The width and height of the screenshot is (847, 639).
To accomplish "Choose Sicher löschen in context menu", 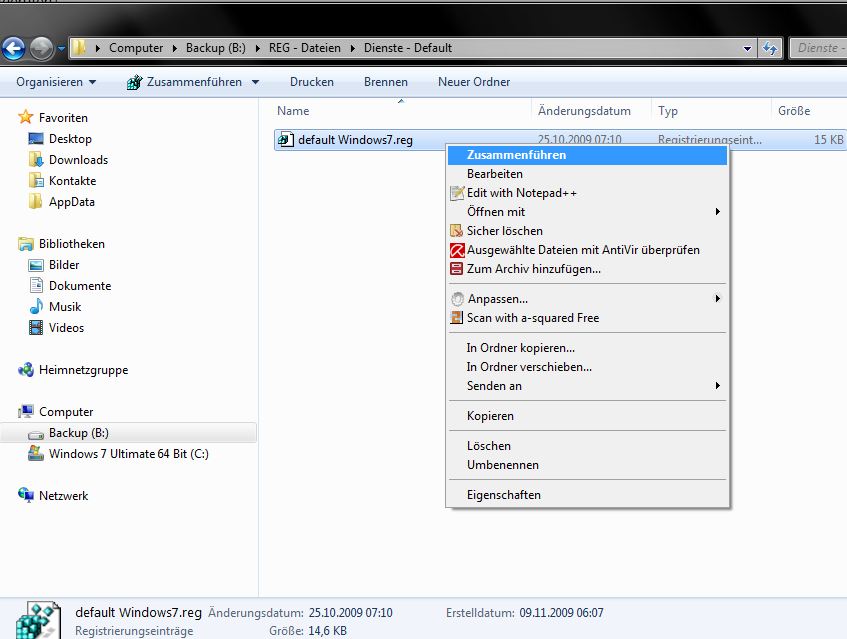I will (x=587, y=231).
